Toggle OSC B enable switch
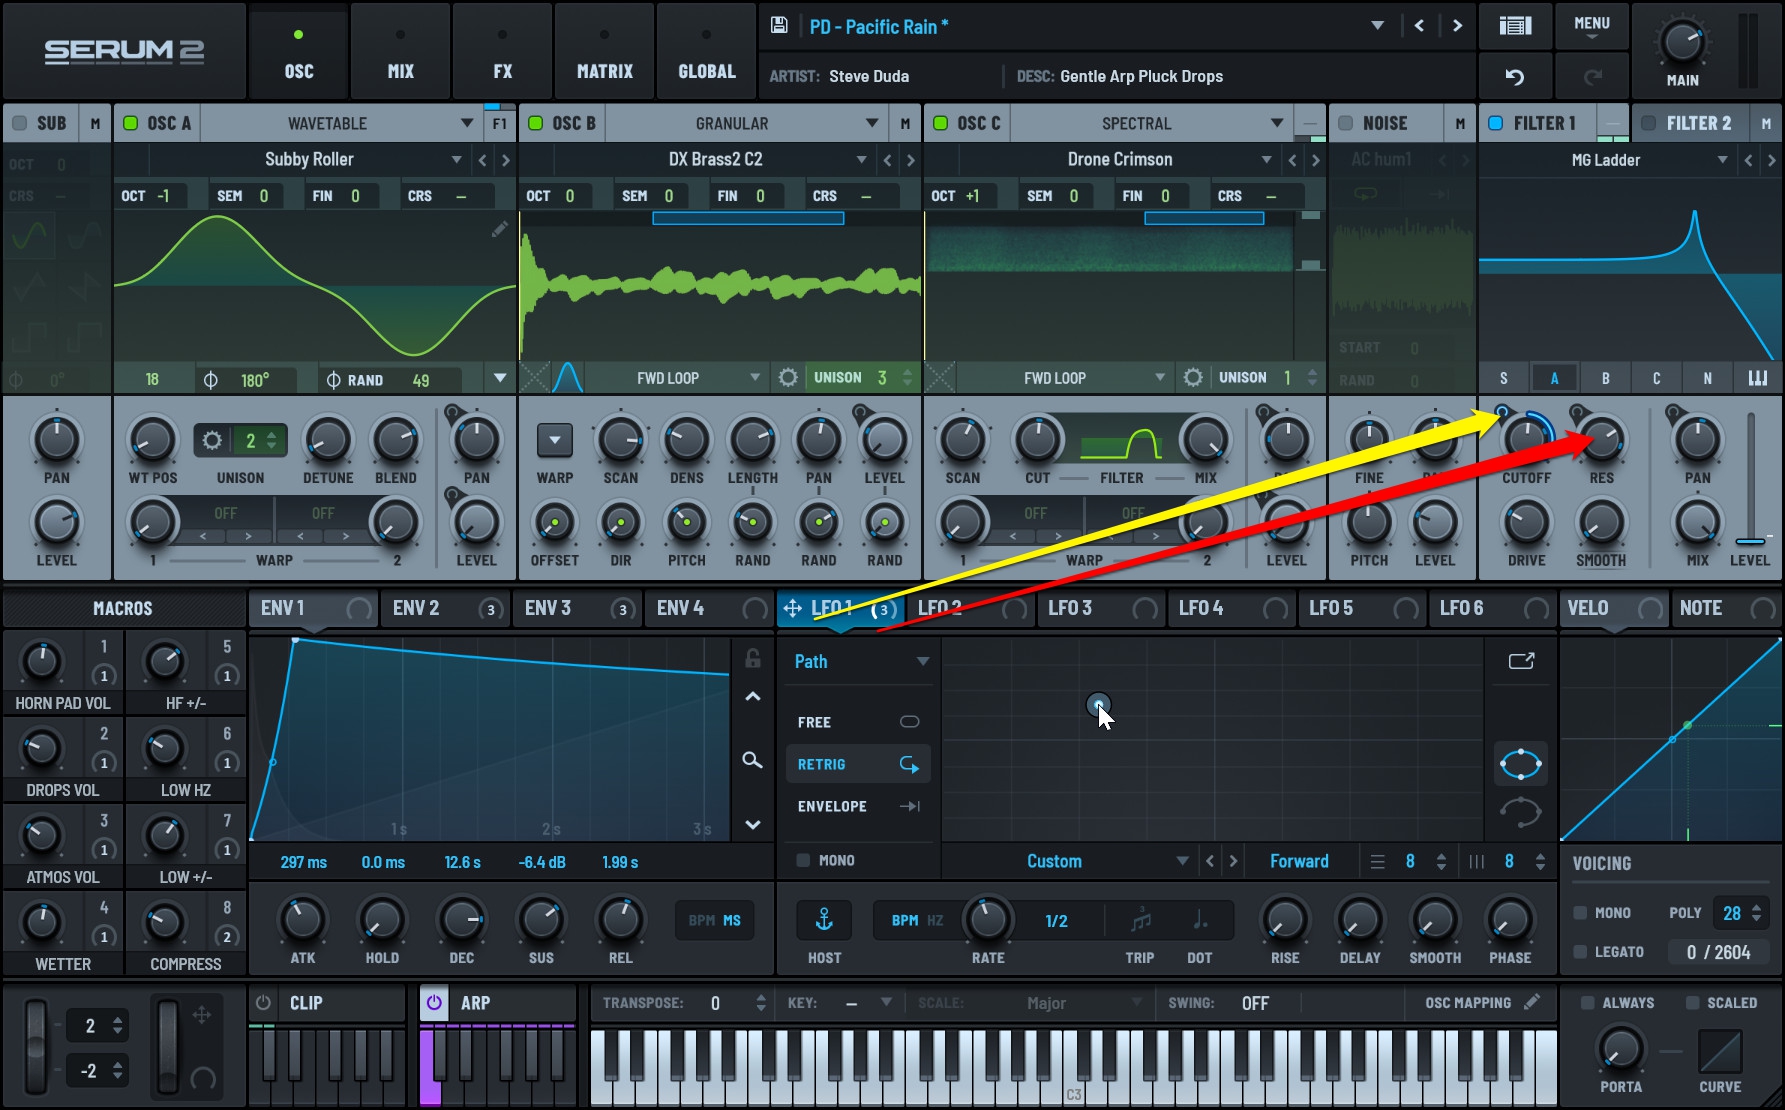 pyautogui.click(x=535, y=123)
